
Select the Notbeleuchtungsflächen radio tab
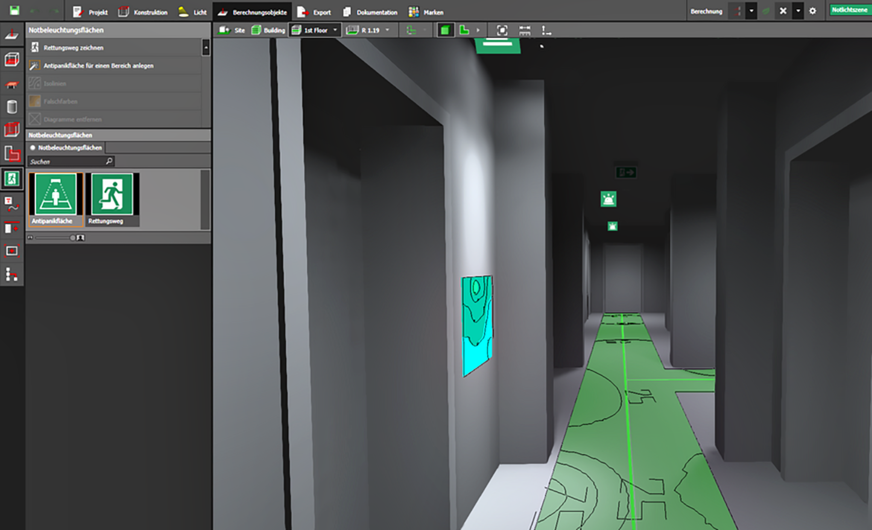point(67,147)
